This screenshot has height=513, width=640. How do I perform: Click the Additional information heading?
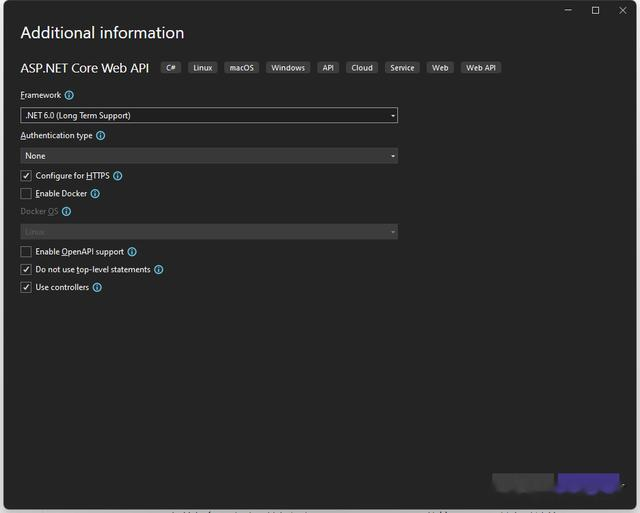coord(102,33)
